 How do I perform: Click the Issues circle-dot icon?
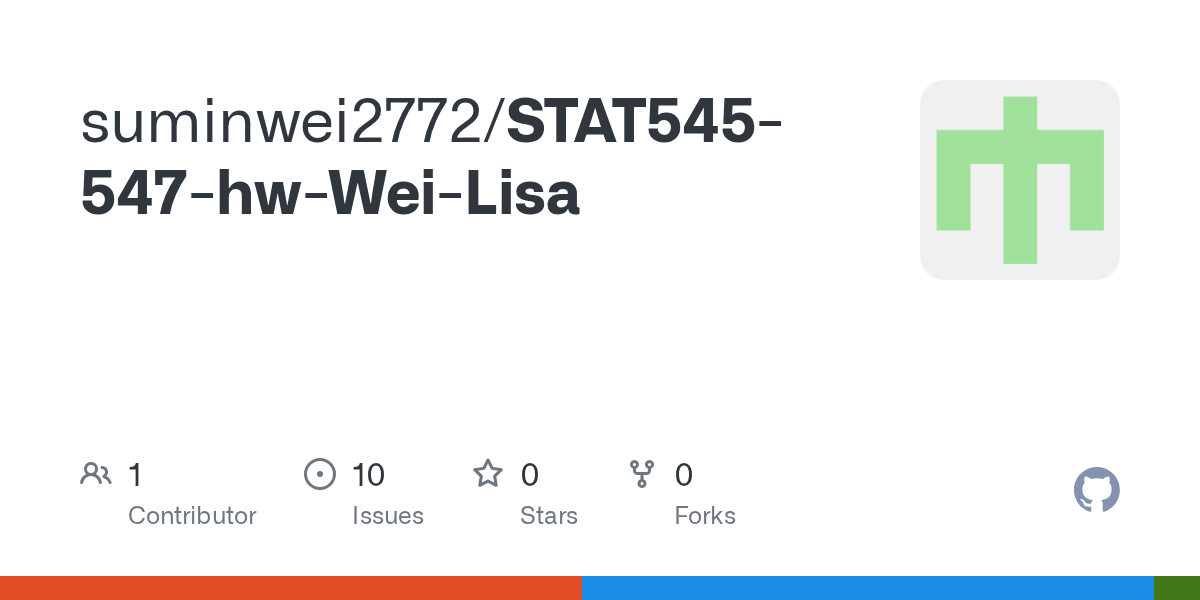click(319, 474)
